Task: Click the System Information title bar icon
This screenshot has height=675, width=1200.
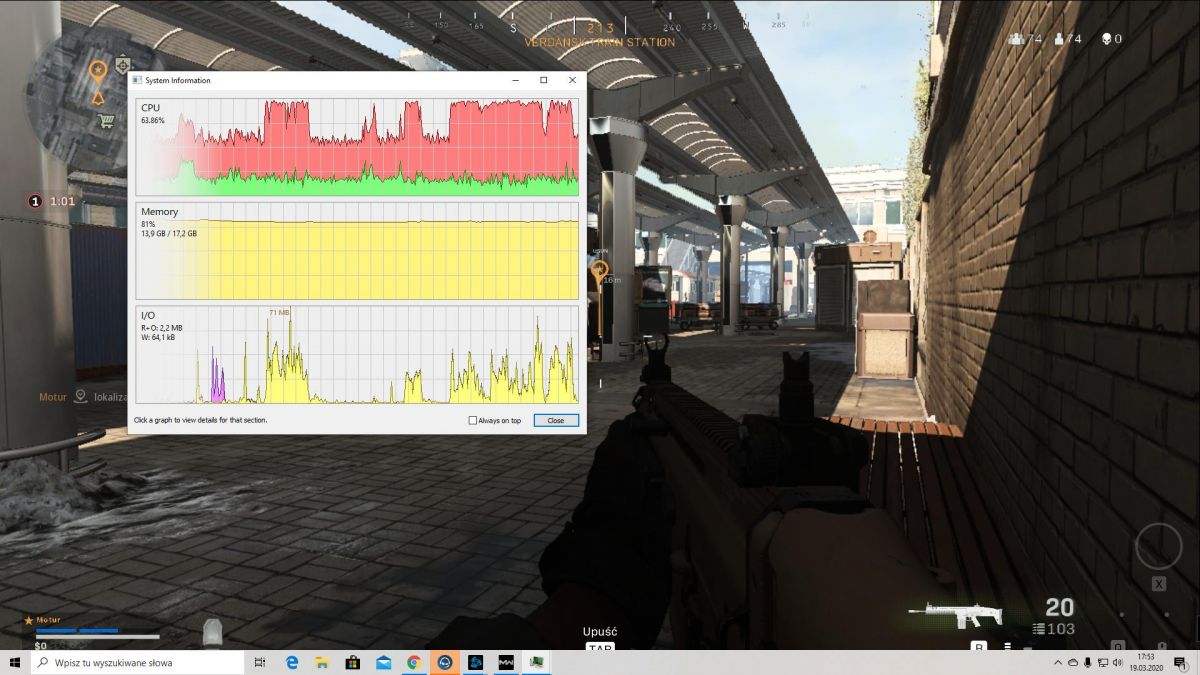Action: coord(138,80)
